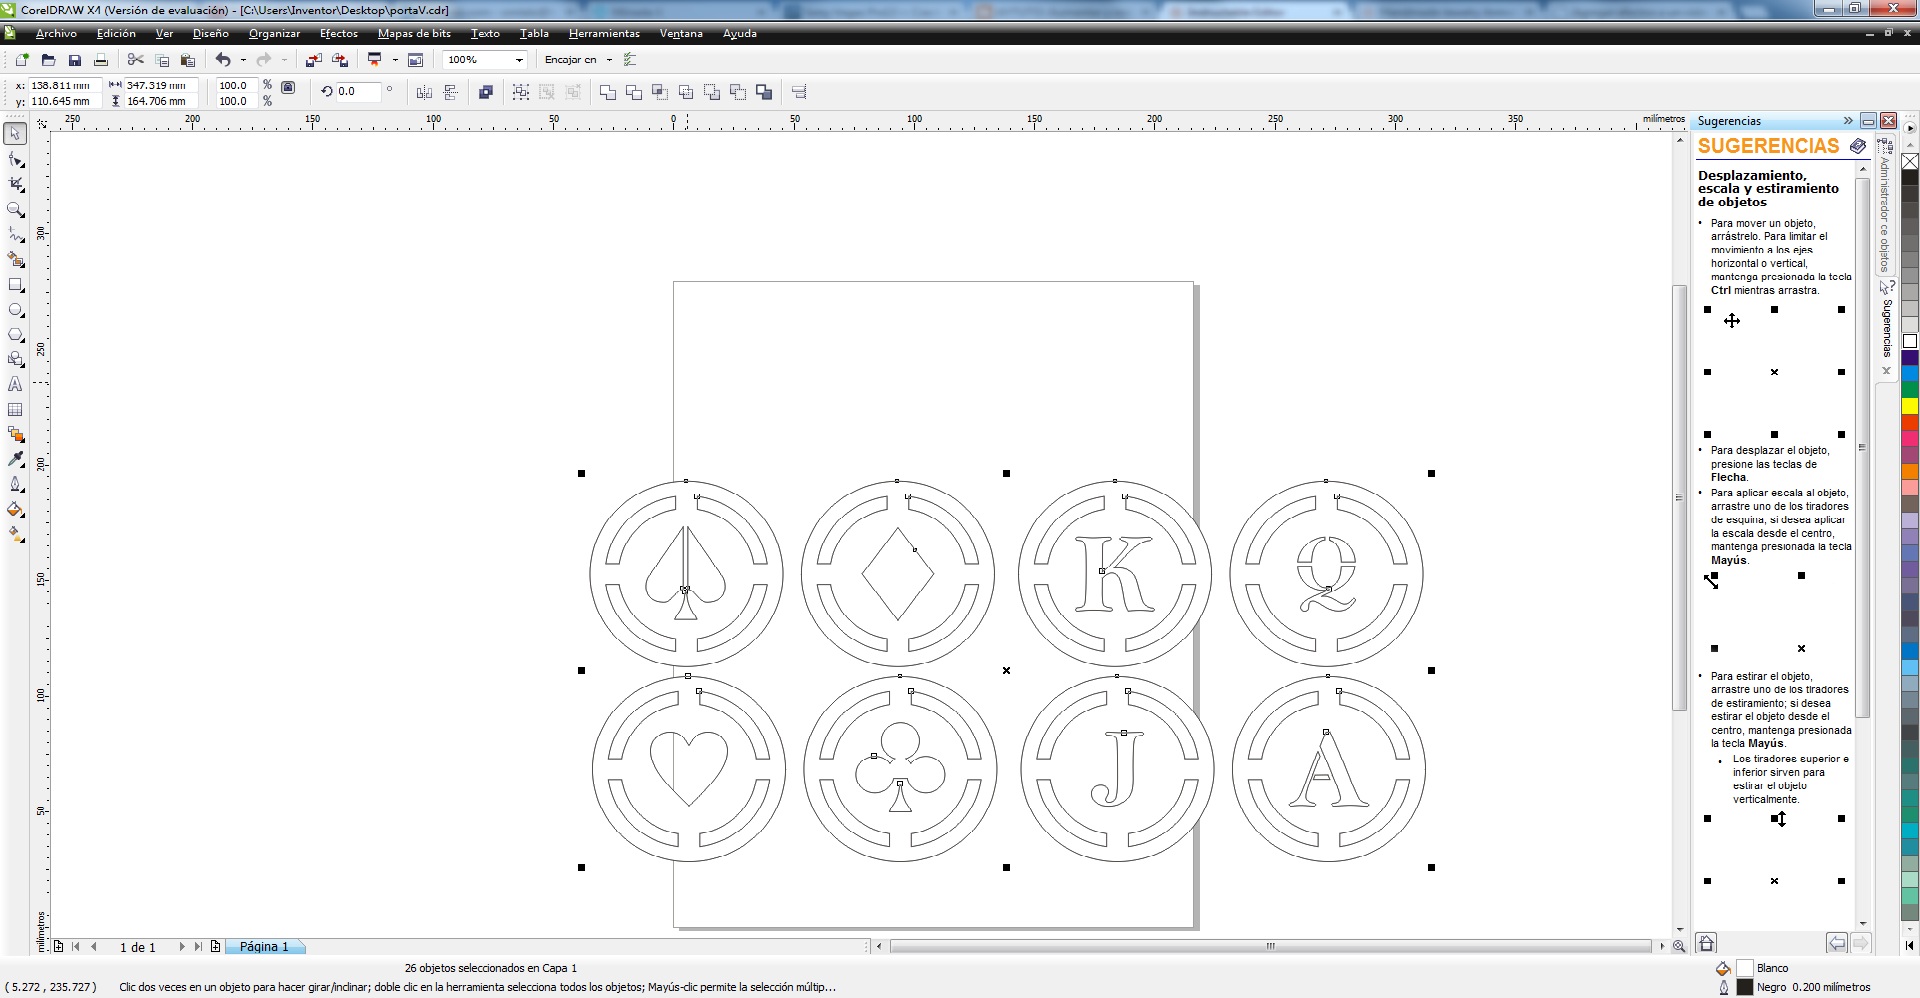Click the Combine objects icon

[x=486, y=92]
